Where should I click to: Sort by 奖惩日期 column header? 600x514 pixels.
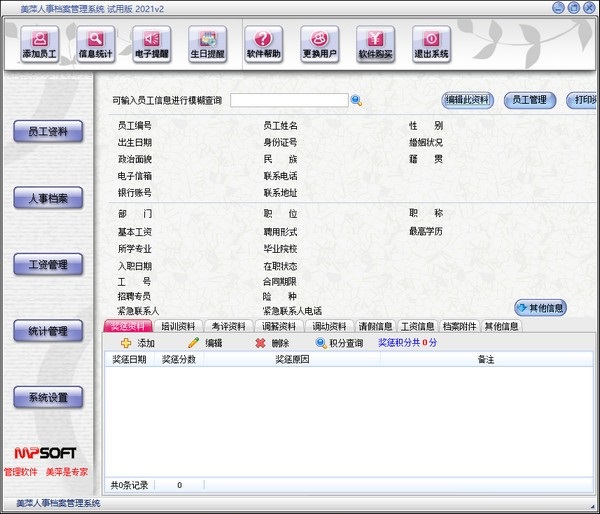(129, 359)
